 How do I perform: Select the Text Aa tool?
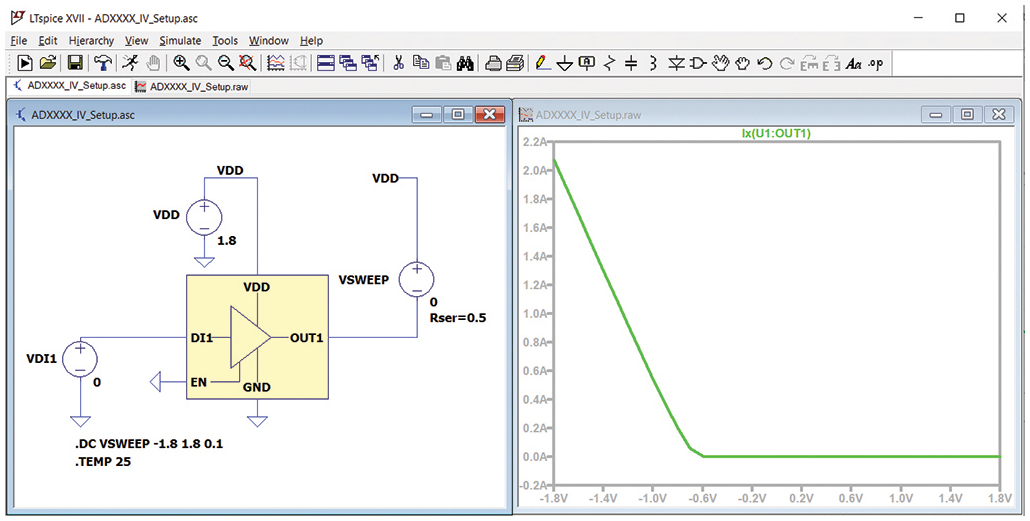tap(853, 63)
